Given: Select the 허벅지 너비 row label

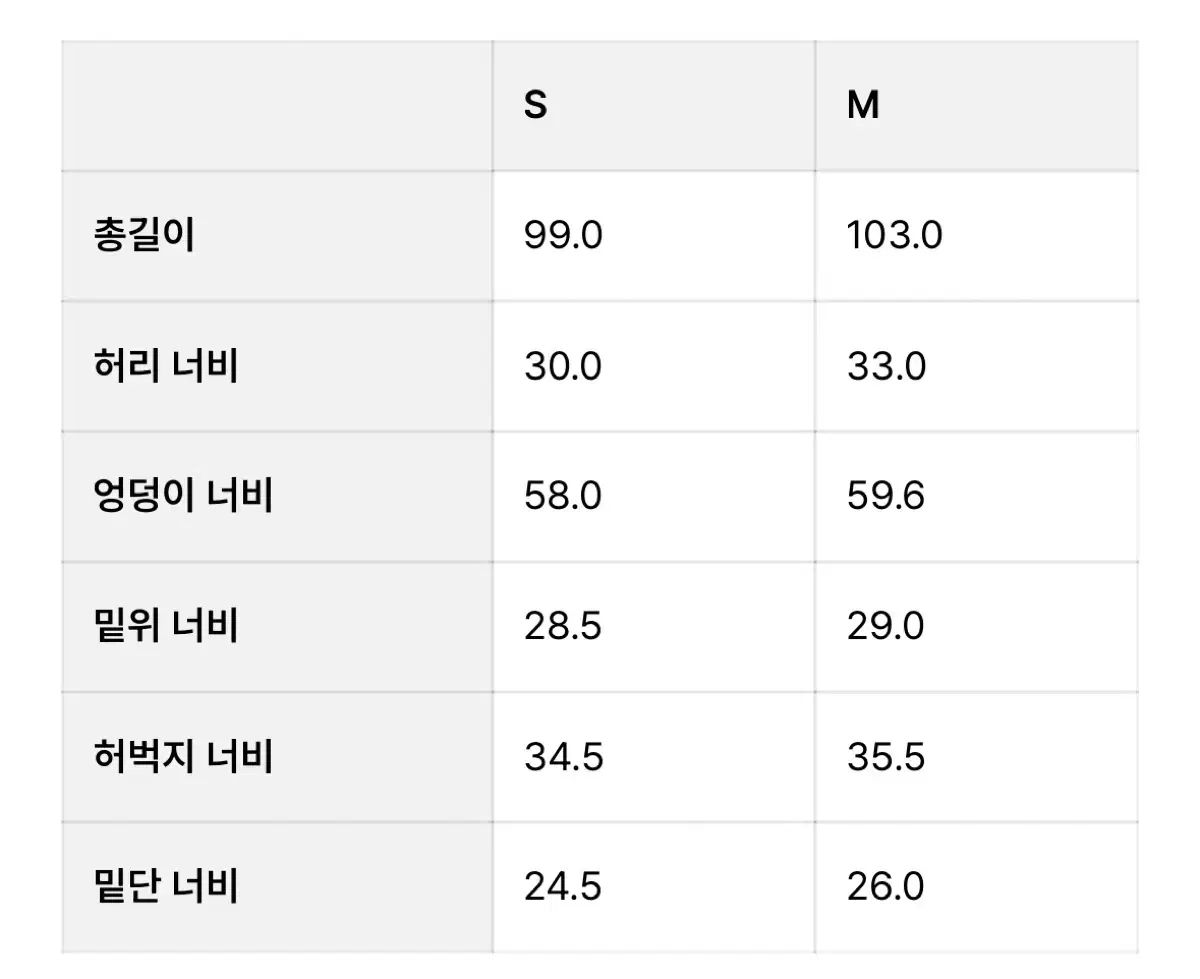Looking at the screenshot, I should point(182,757).
